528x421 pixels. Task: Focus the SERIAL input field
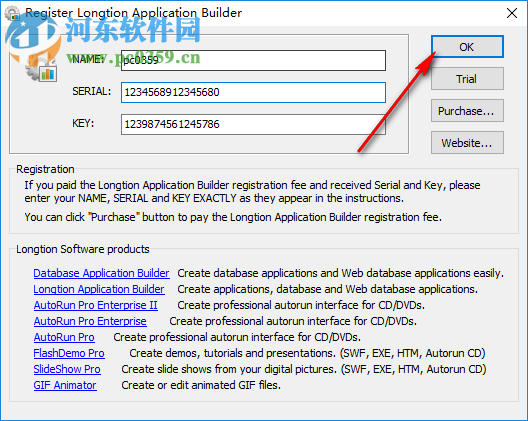click(253, 92)
